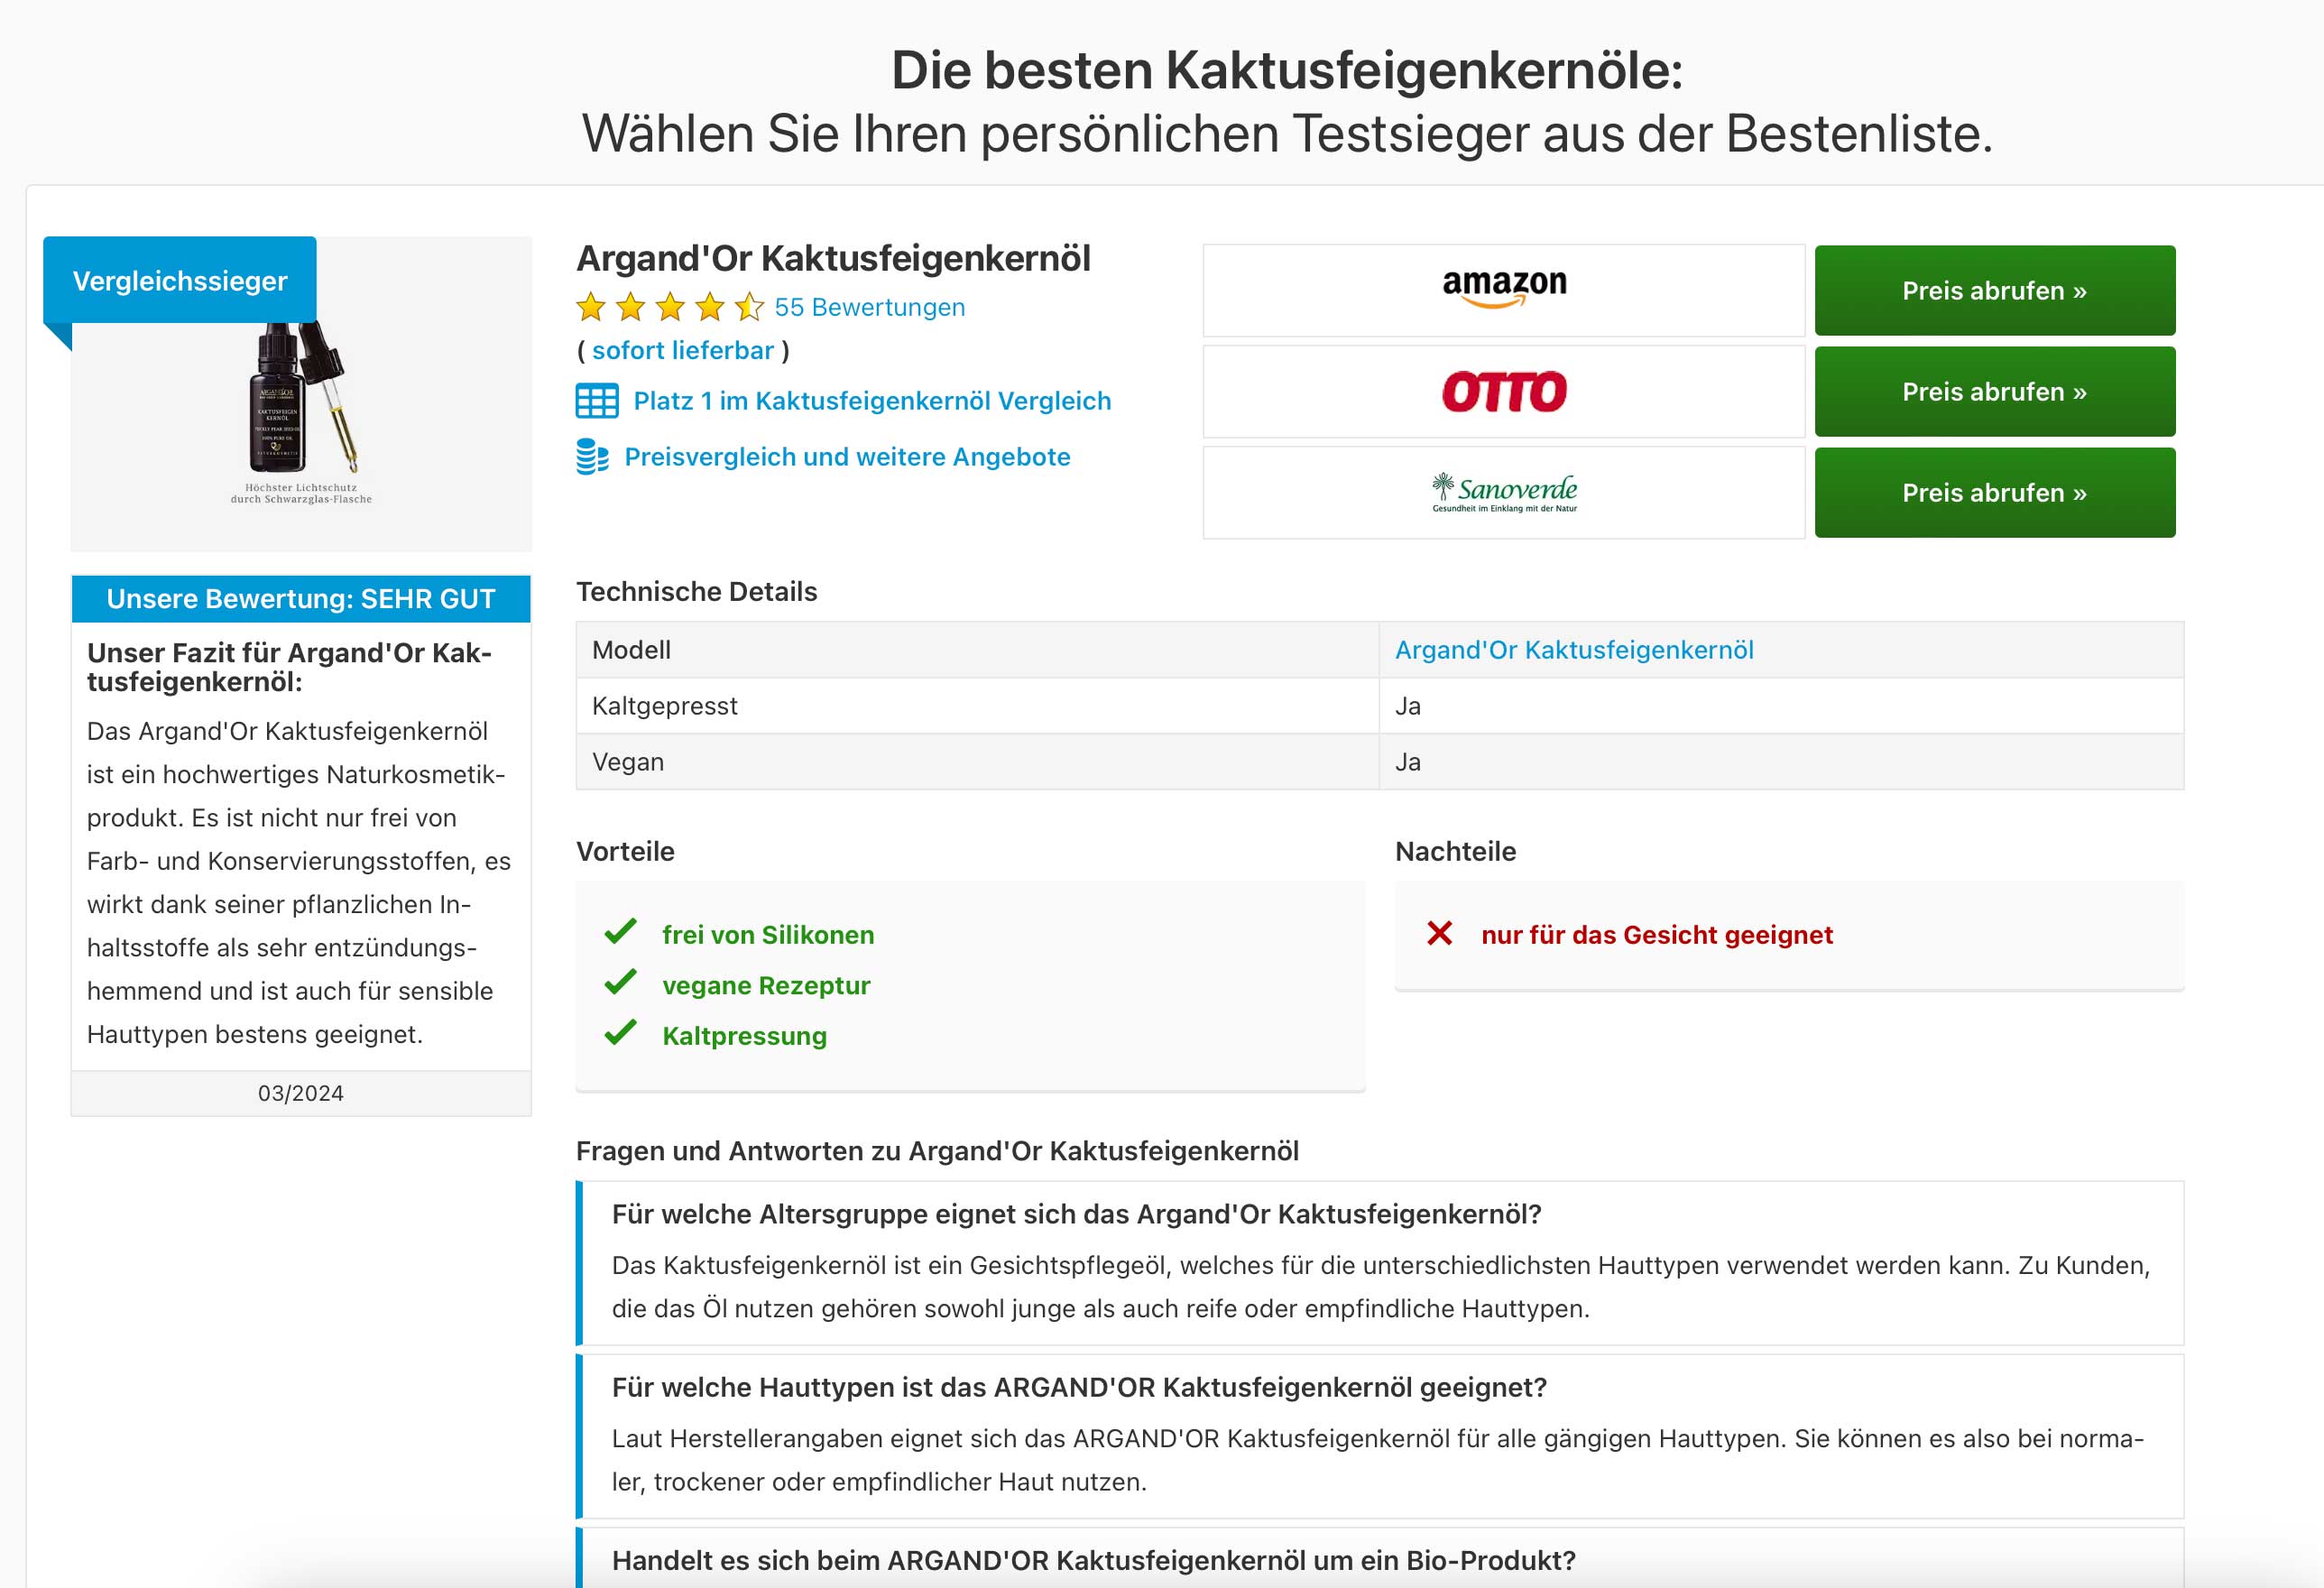Open the 55 Bewertungen link
Image resolution: width=2324 pixels, height=1588 pixels.
pos(870,307)
